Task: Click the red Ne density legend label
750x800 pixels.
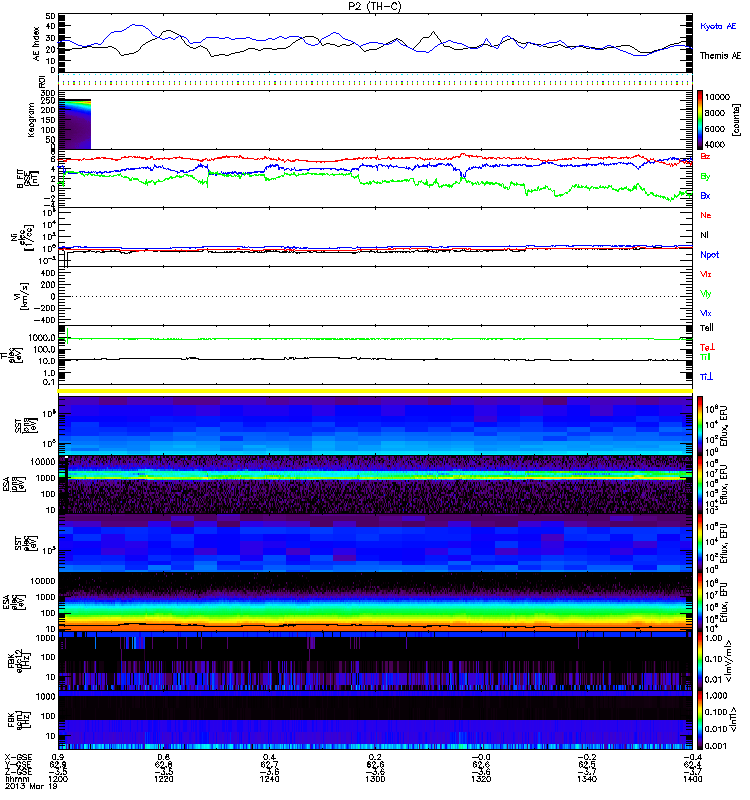Action: [x=706, y=215]
